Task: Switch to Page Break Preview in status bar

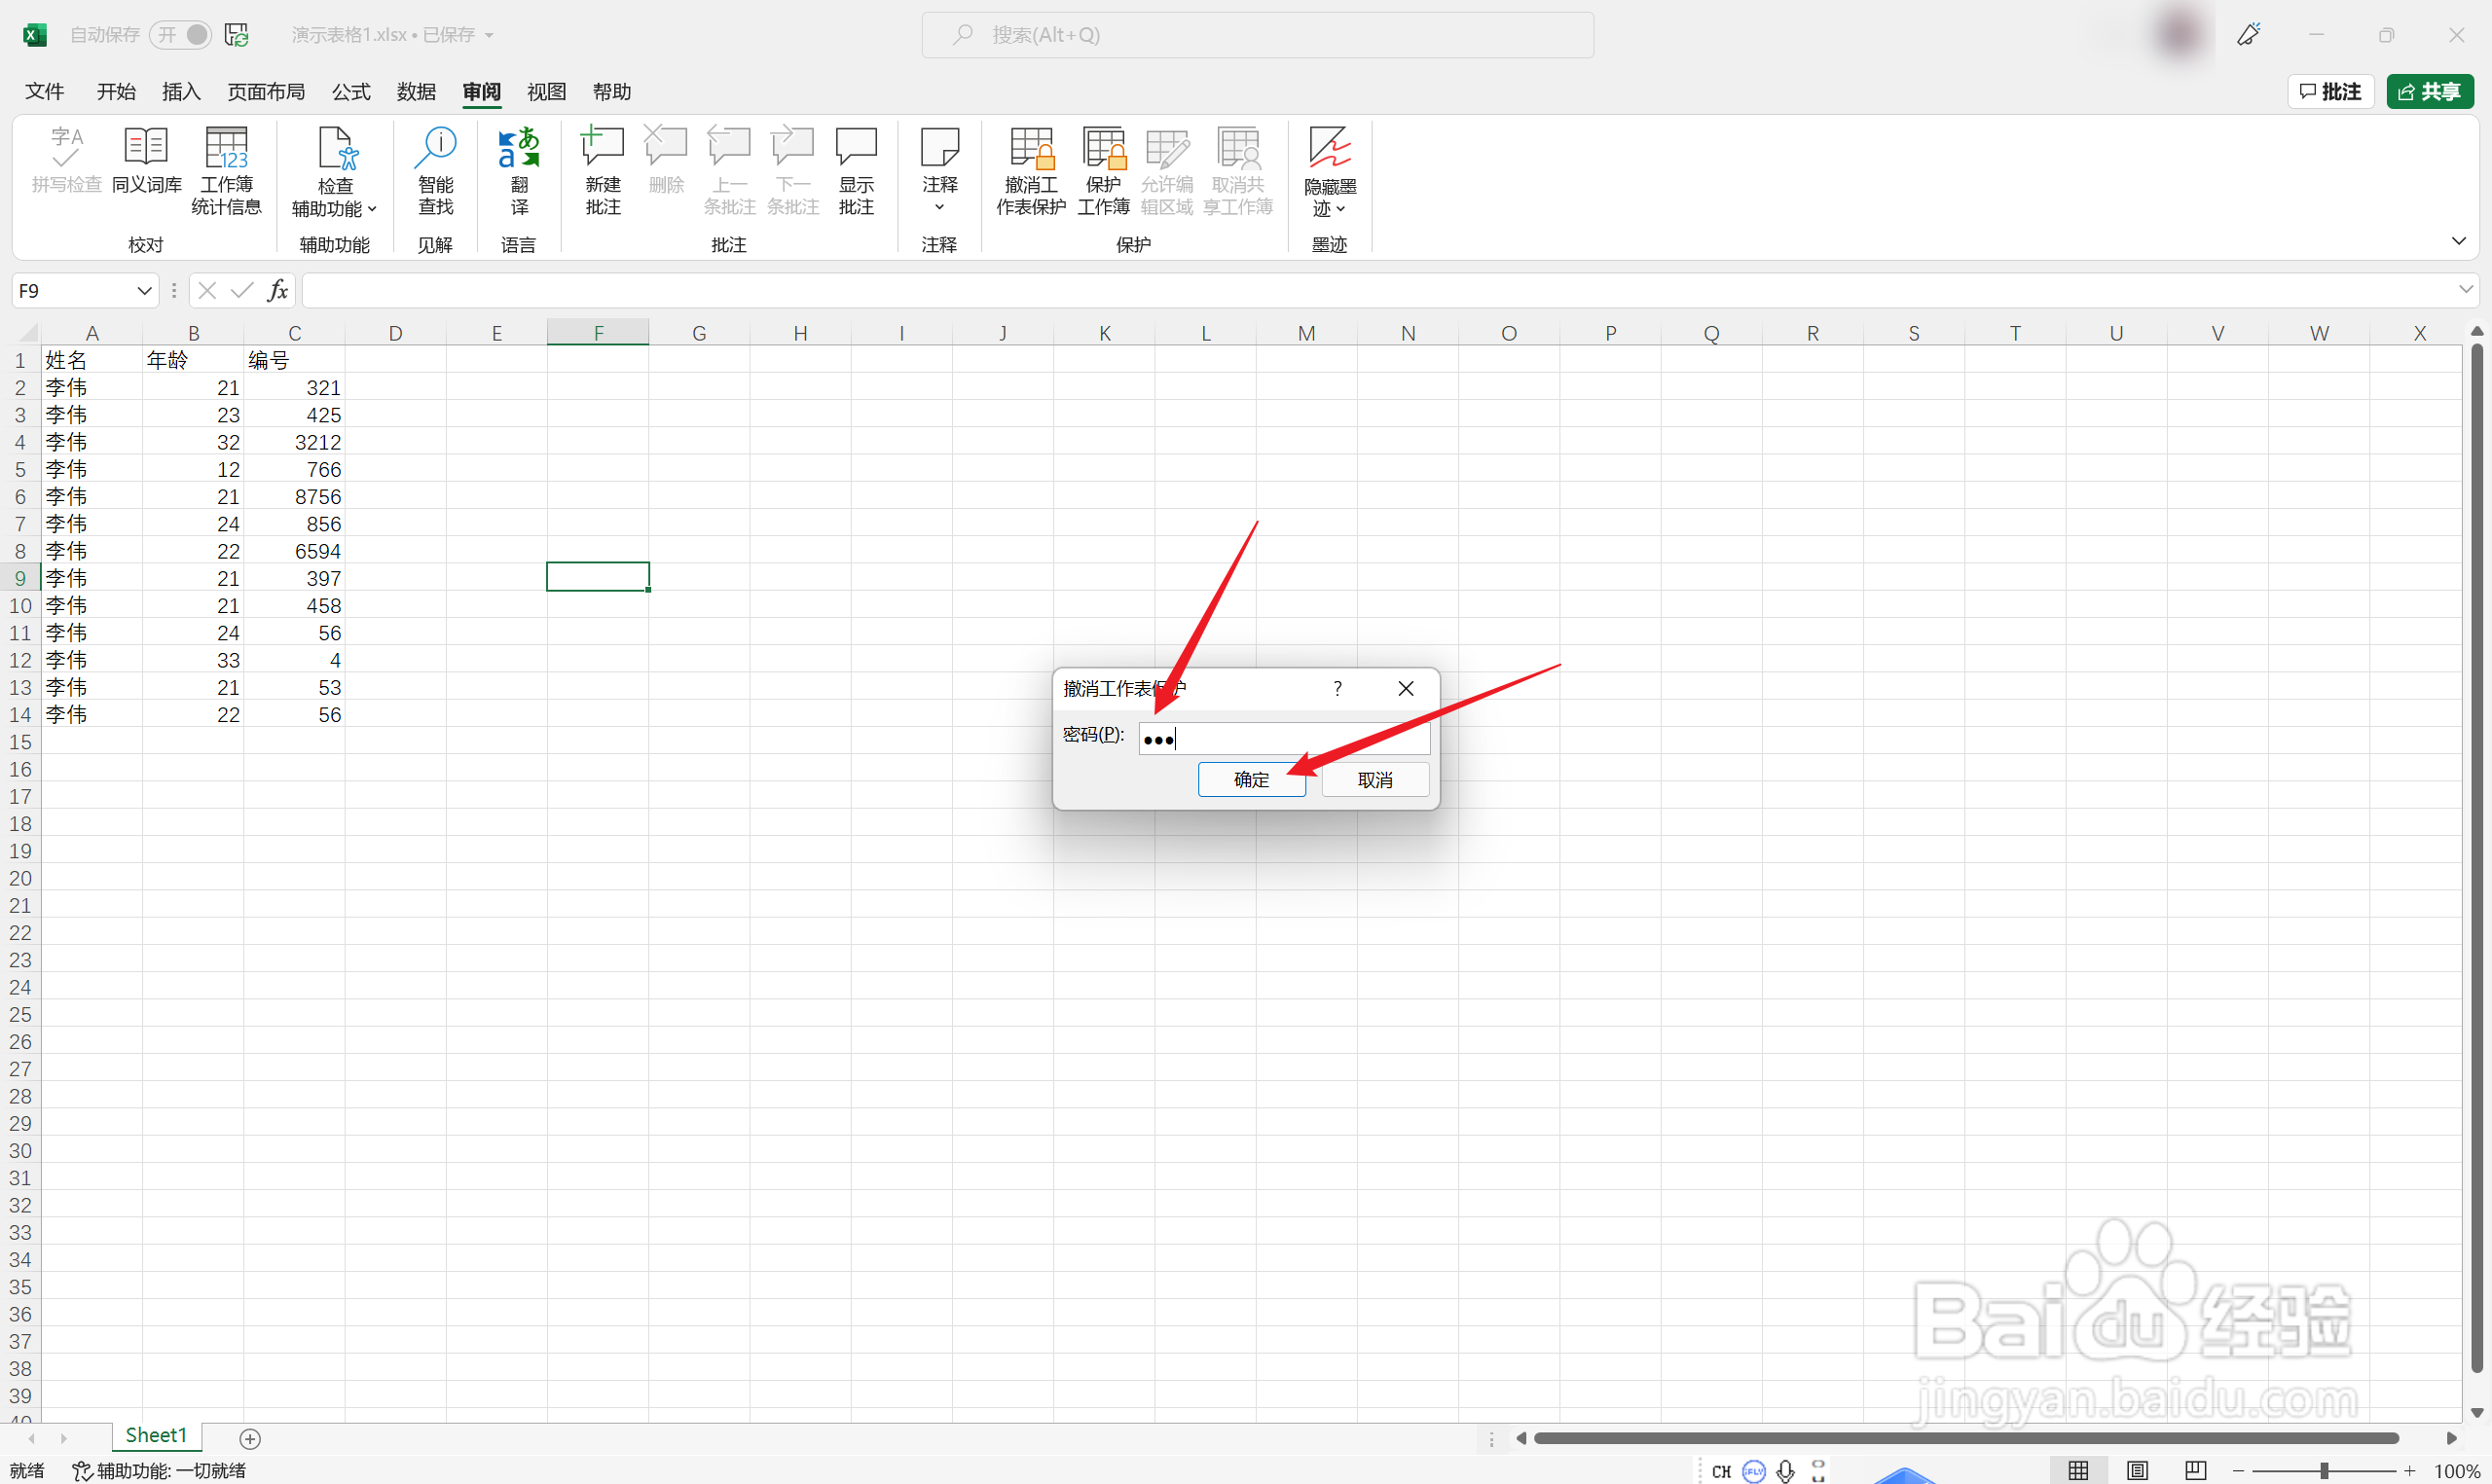Action: coord(2196,1469)
